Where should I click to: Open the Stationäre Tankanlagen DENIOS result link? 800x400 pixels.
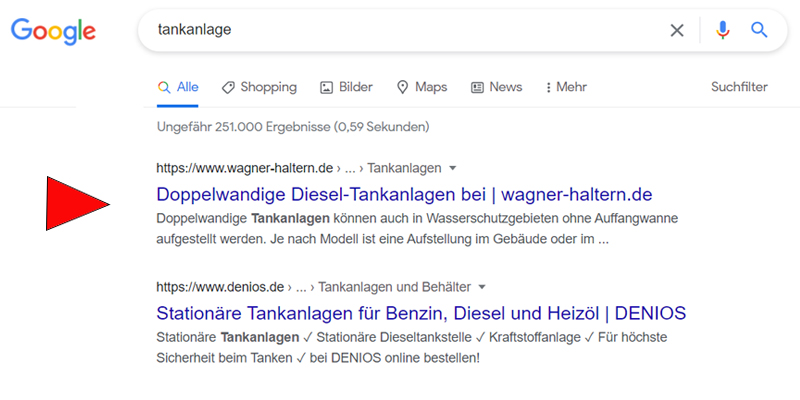[421, 313]
